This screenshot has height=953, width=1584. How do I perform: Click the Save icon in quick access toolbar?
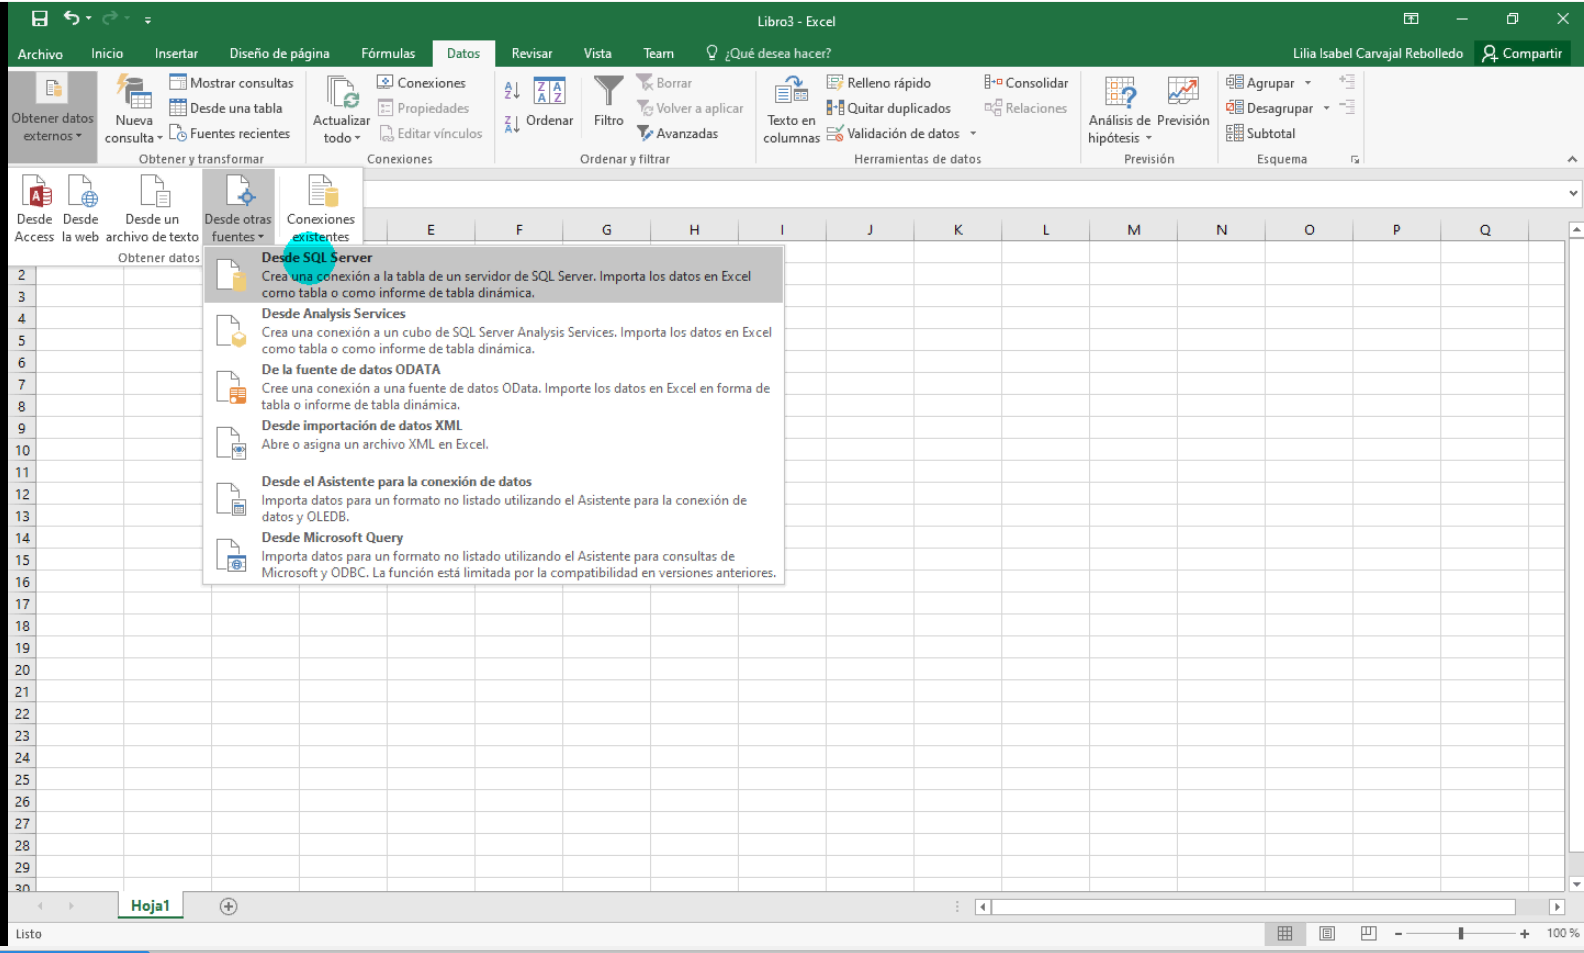point(40,19)
